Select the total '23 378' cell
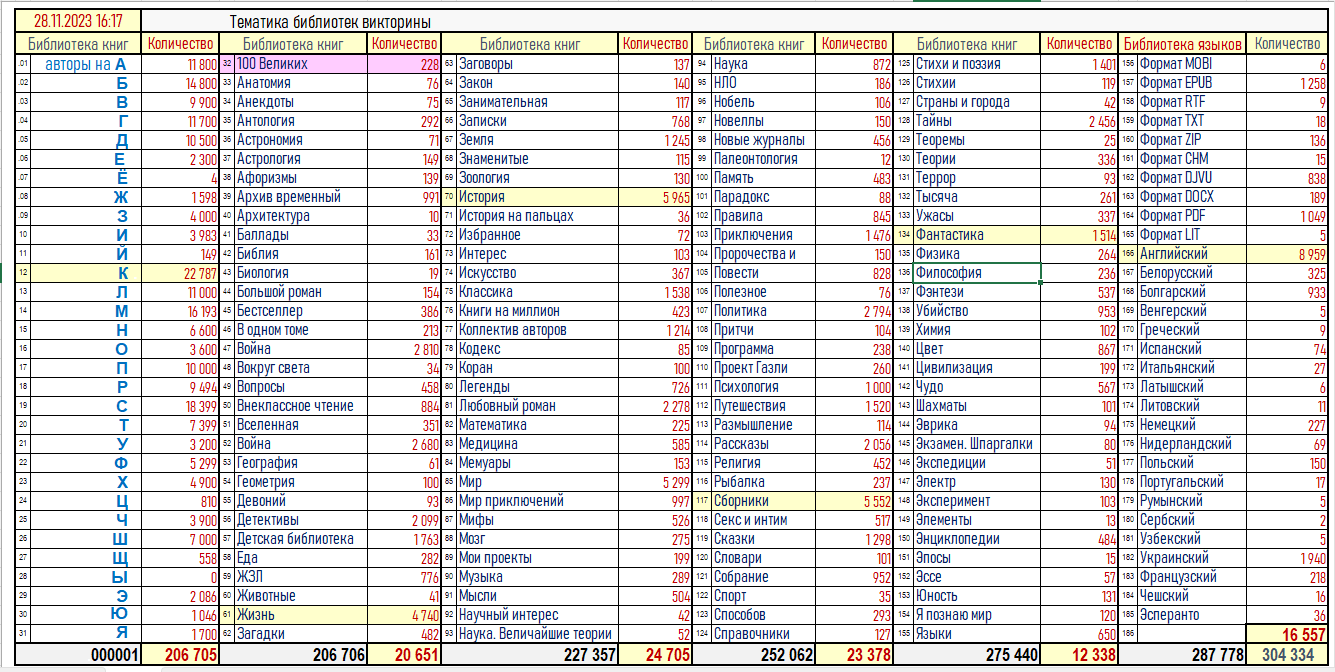 (854, 654)
